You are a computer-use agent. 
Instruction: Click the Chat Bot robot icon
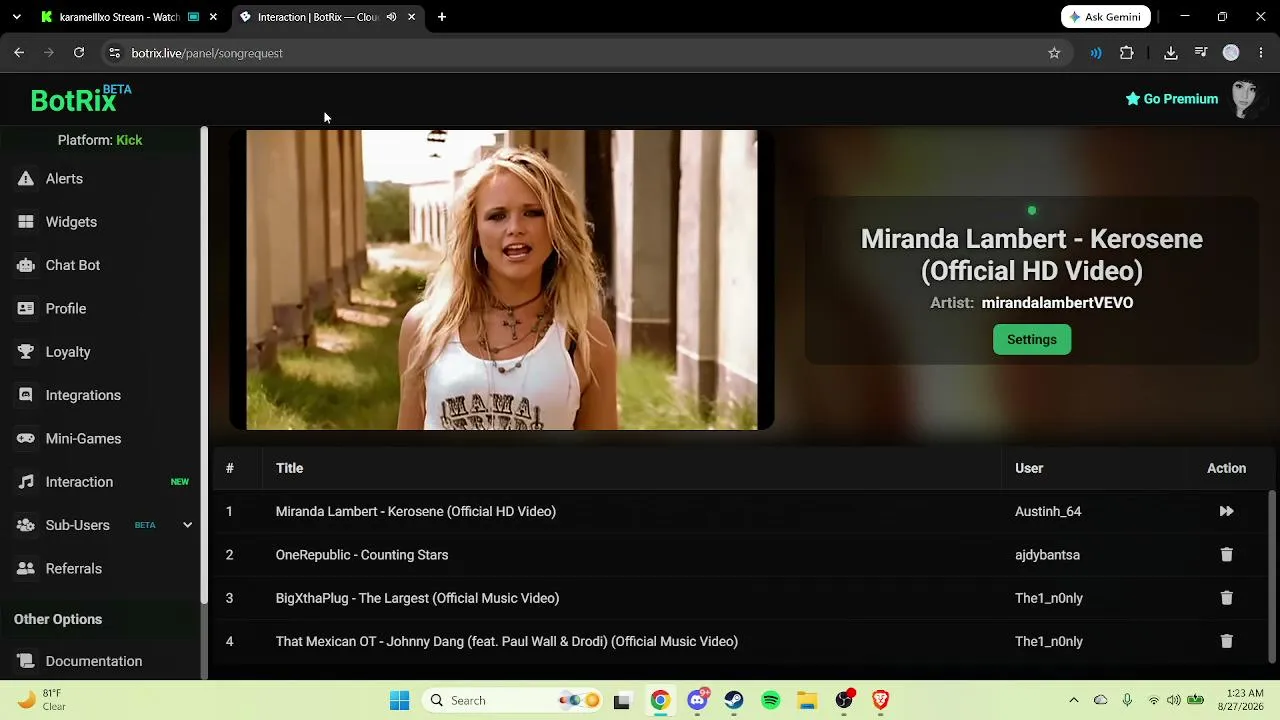(x=26, y=265)
